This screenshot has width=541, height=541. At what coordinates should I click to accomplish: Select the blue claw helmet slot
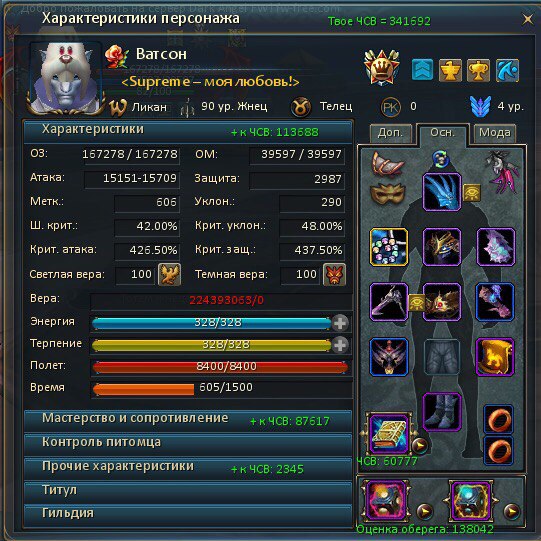(442, 192)
